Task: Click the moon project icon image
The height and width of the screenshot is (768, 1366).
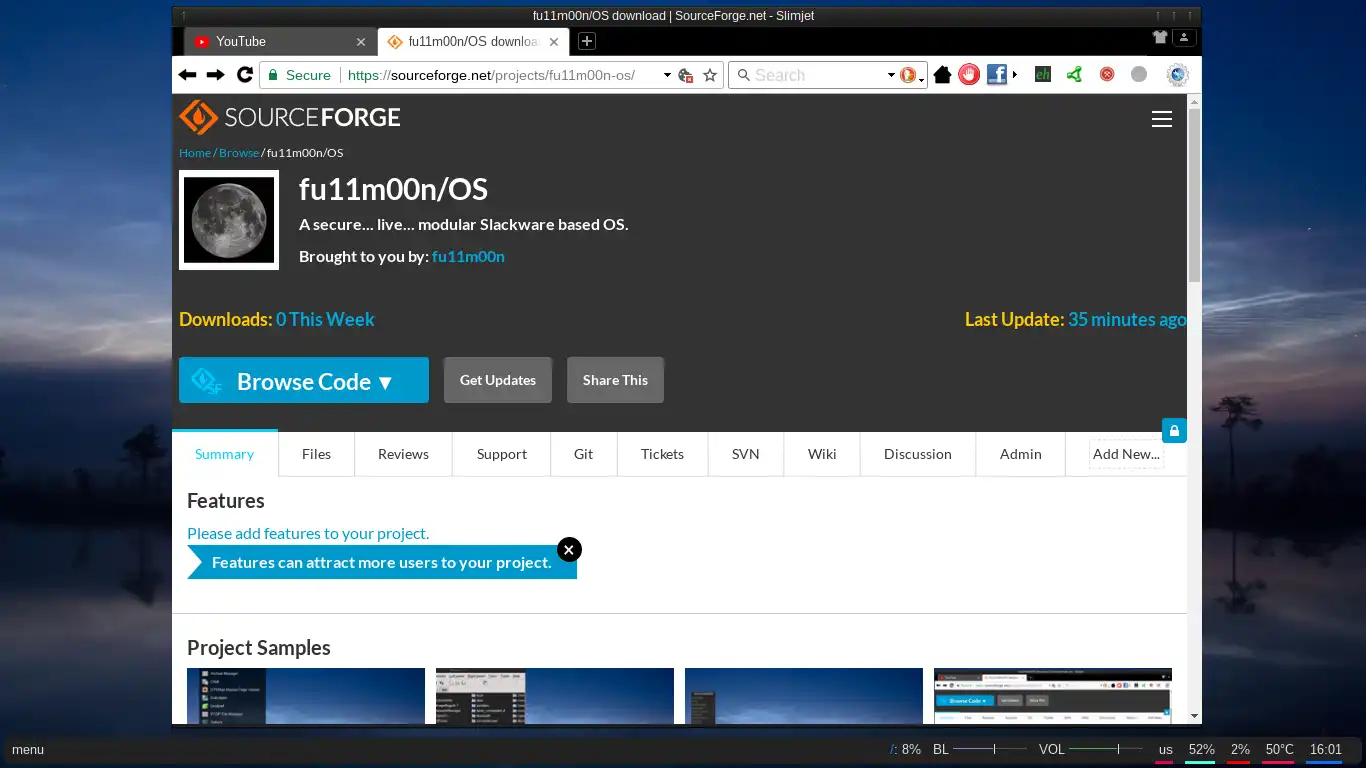Action: pyautogui.click(x=229, y=220)
